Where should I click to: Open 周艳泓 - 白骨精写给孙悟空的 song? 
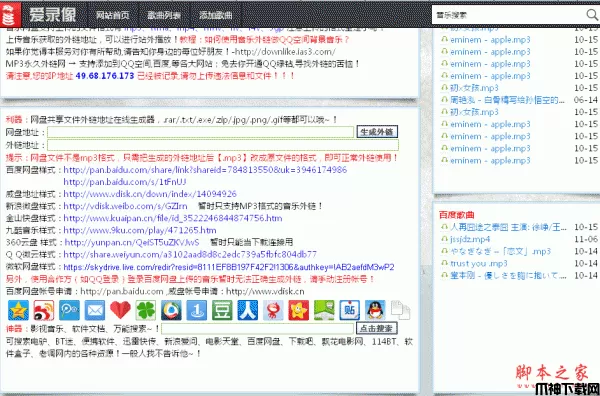click(x=507, y=100)
